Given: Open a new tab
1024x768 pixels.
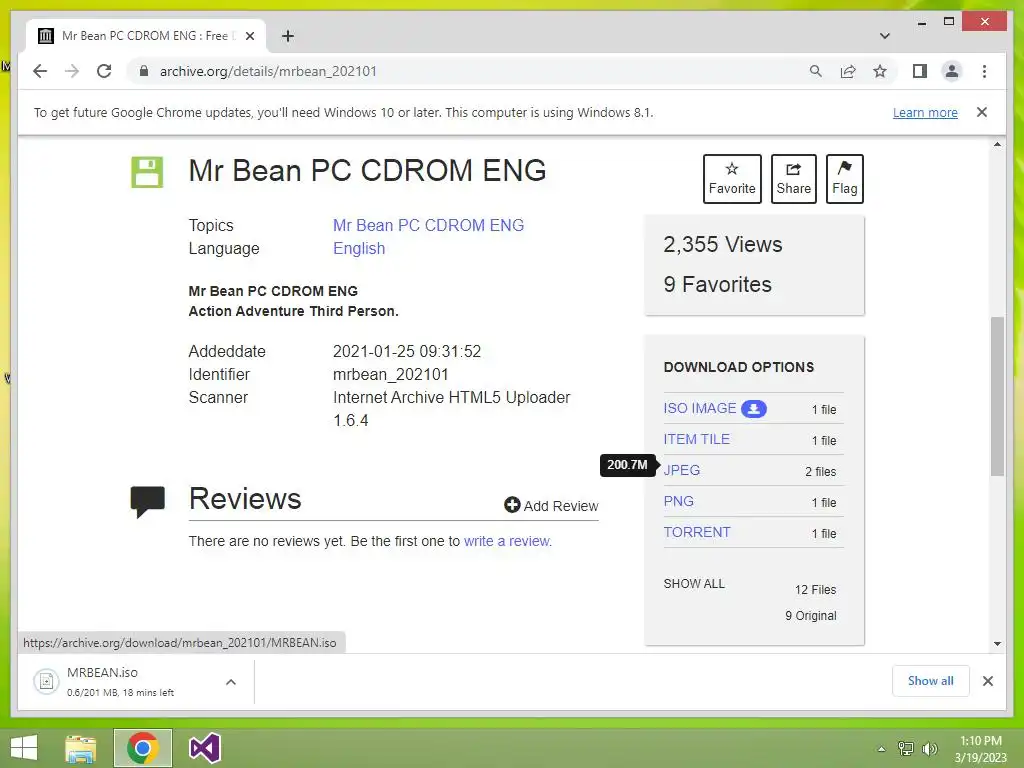Looking at the screenshot, I should [x=287, y=36].
